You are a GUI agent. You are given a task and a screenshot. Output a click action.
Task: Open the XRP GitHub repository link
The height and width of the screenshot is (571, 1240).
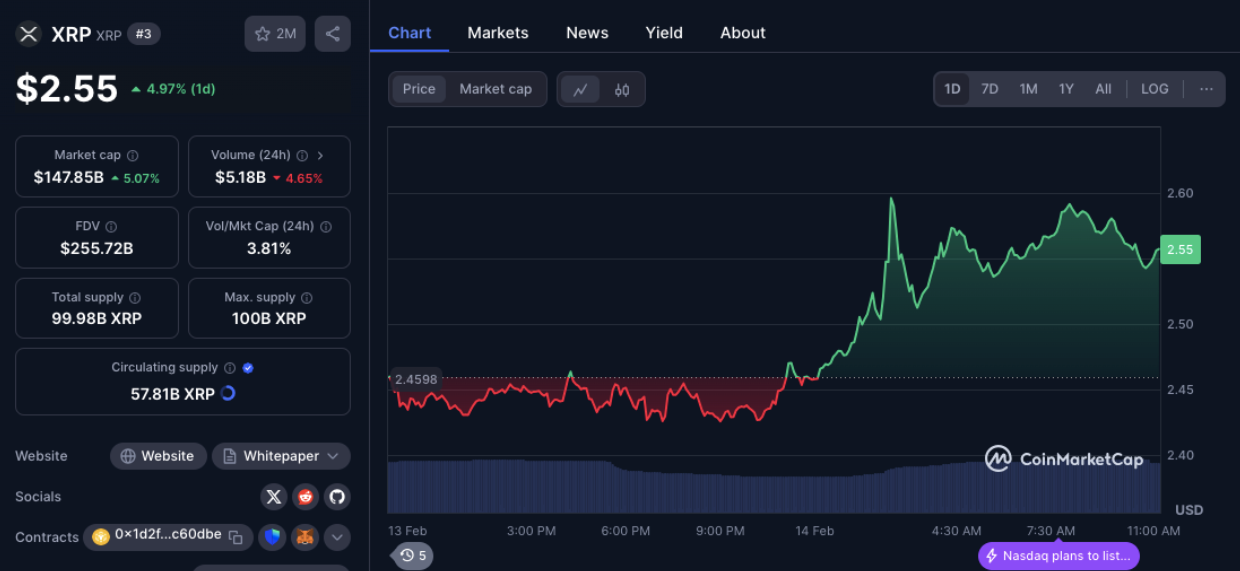pyautogui.click(x=336, y=497)
